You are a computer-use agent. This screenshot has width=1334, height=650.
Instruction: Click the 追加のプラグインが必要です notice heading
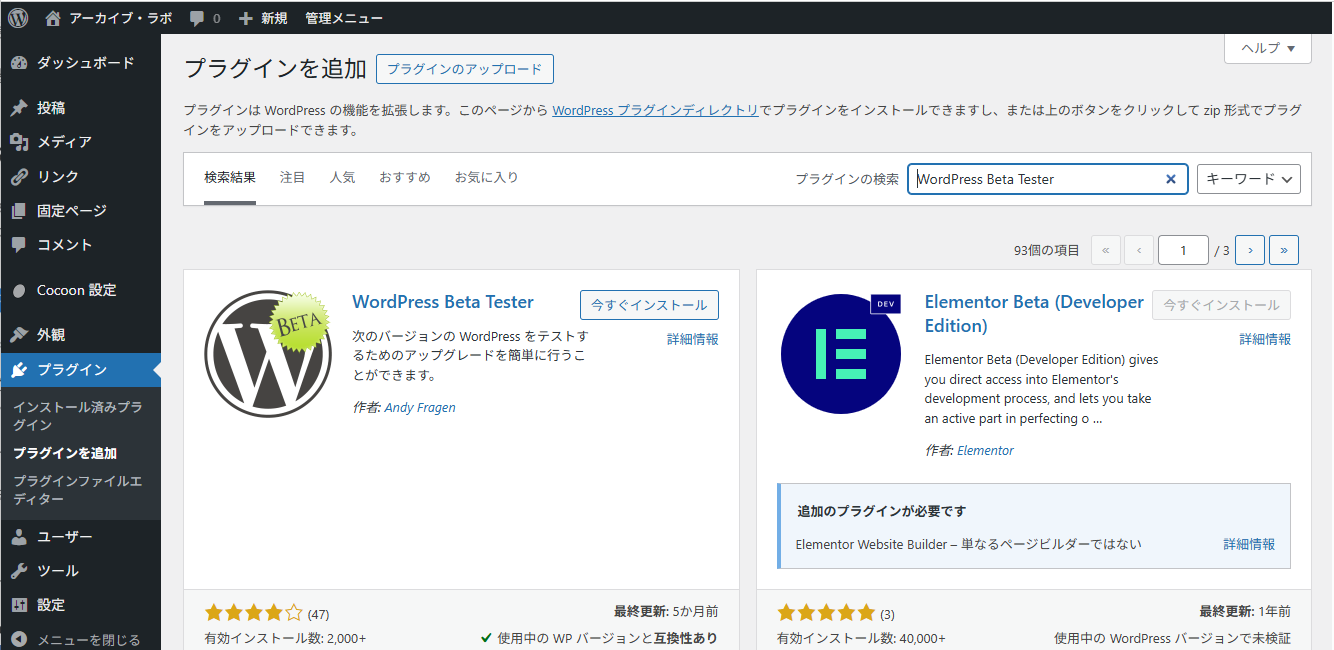[x=882, y=511]
